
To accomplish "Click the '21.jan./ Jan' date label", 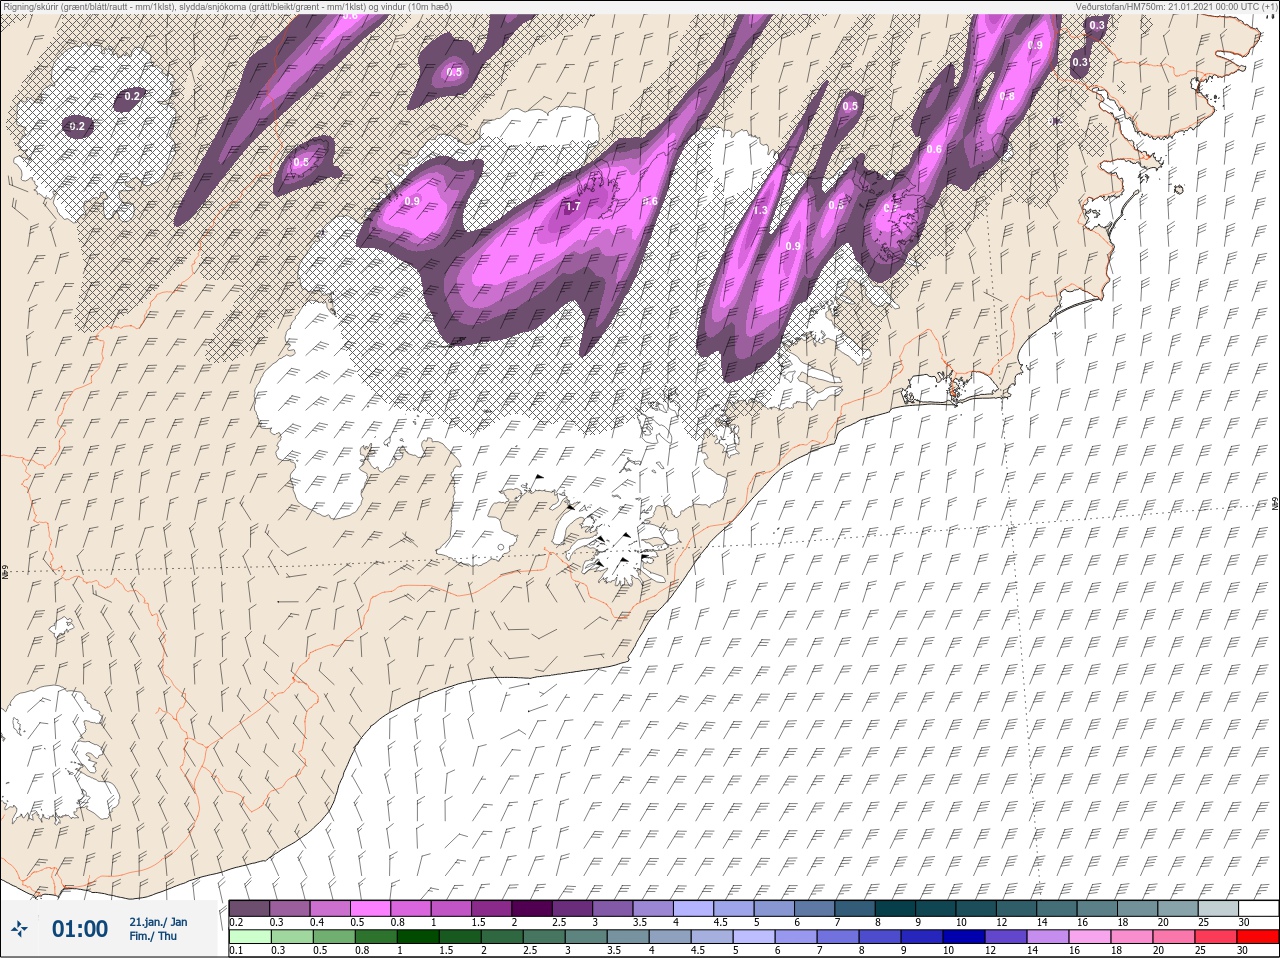I will pyautogui.click(x=158, y=921).
